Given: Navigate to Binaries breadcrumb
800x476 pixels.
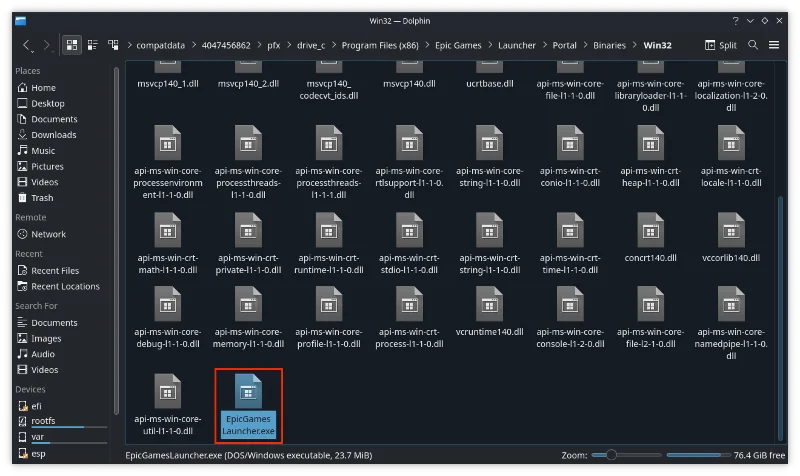Looking at the screenshot, I should click(x=609, y=45).
